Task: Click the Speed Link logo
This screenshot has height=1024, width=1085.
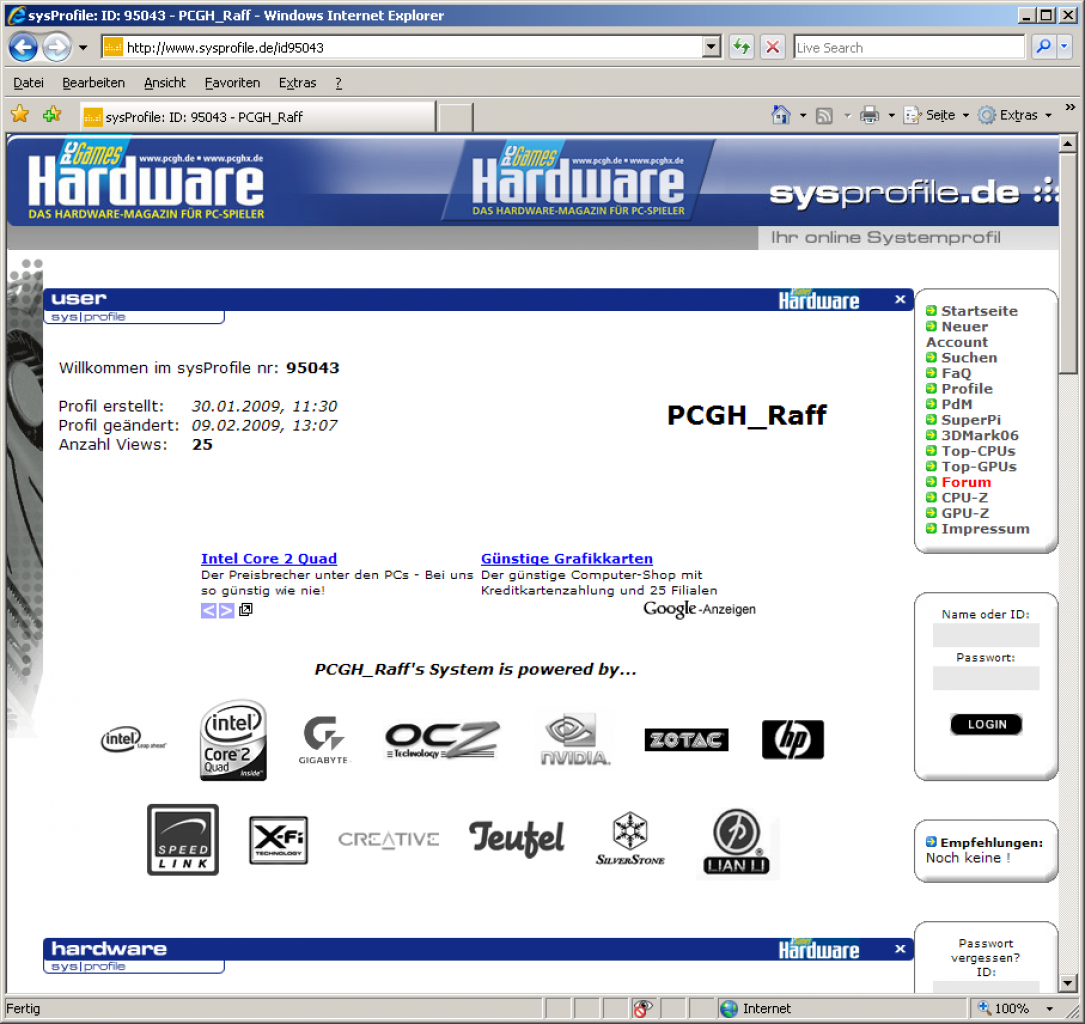Action: pos(183,839)
